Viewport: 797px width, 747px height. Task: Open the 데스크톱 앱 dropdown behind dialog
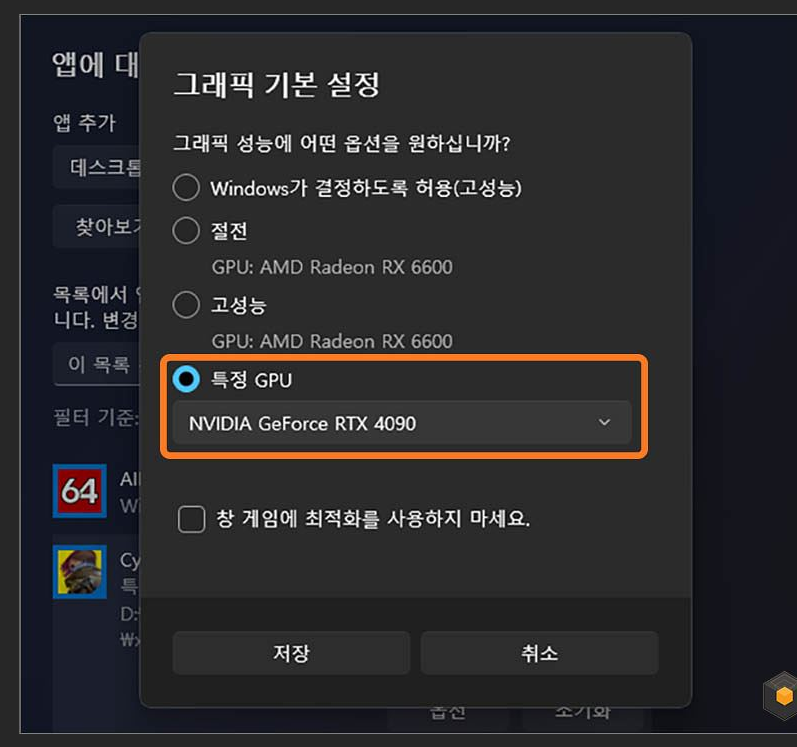tap(96, 167)
